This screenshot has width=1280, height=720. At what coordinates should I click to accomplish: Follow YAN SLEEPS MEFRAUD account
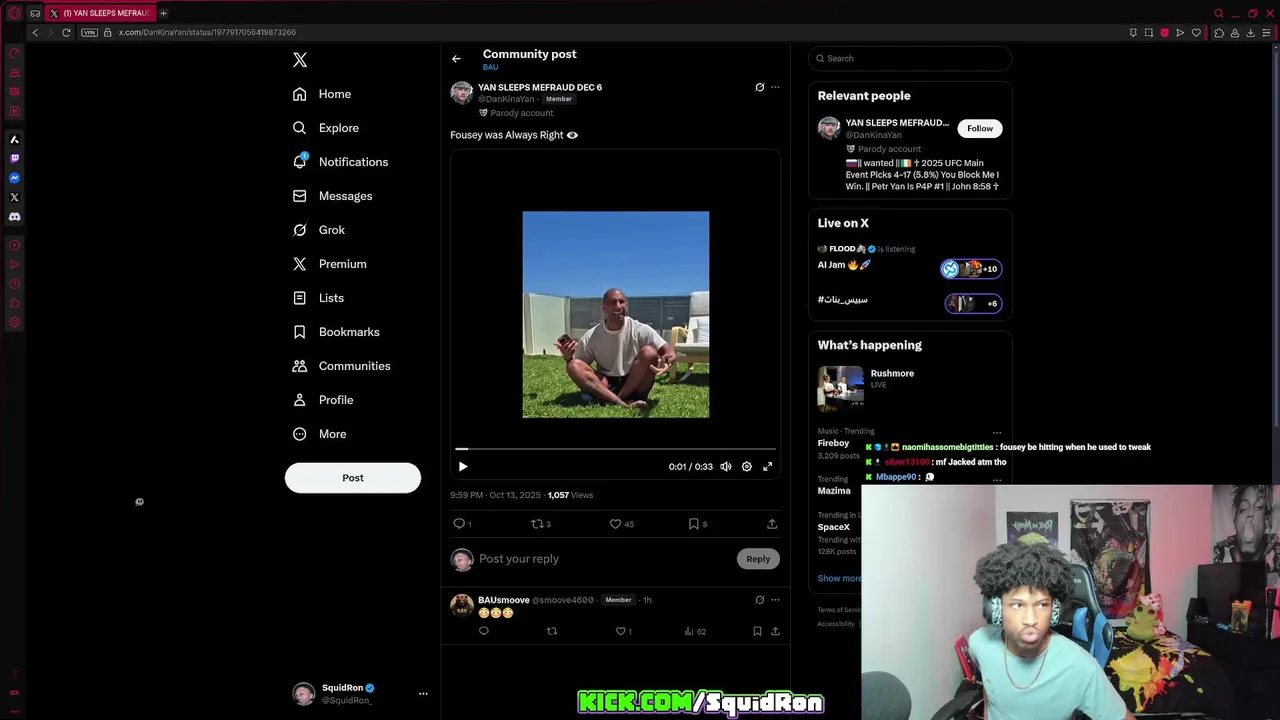(x=980, y=128)
